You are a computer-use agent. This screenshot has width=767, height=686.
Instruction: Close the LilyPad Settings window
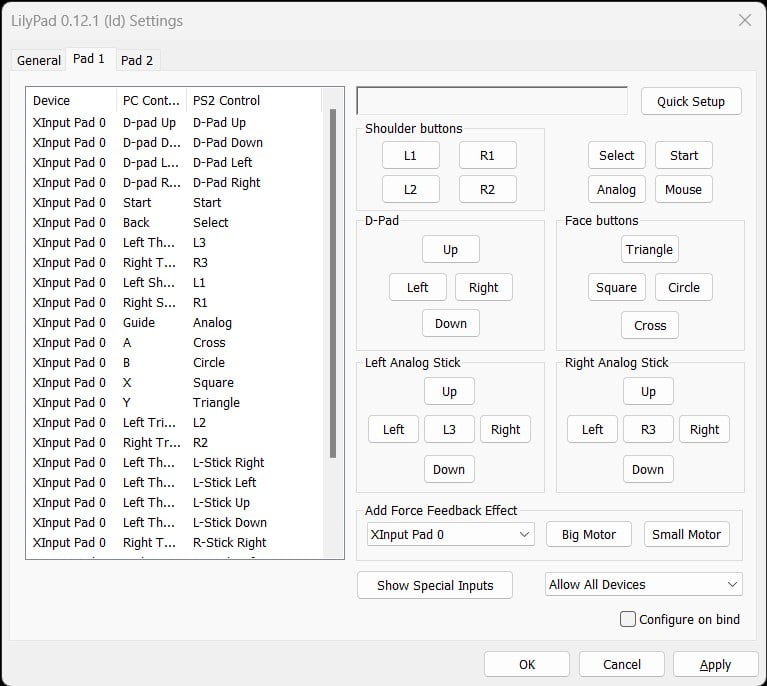[744, 21]
